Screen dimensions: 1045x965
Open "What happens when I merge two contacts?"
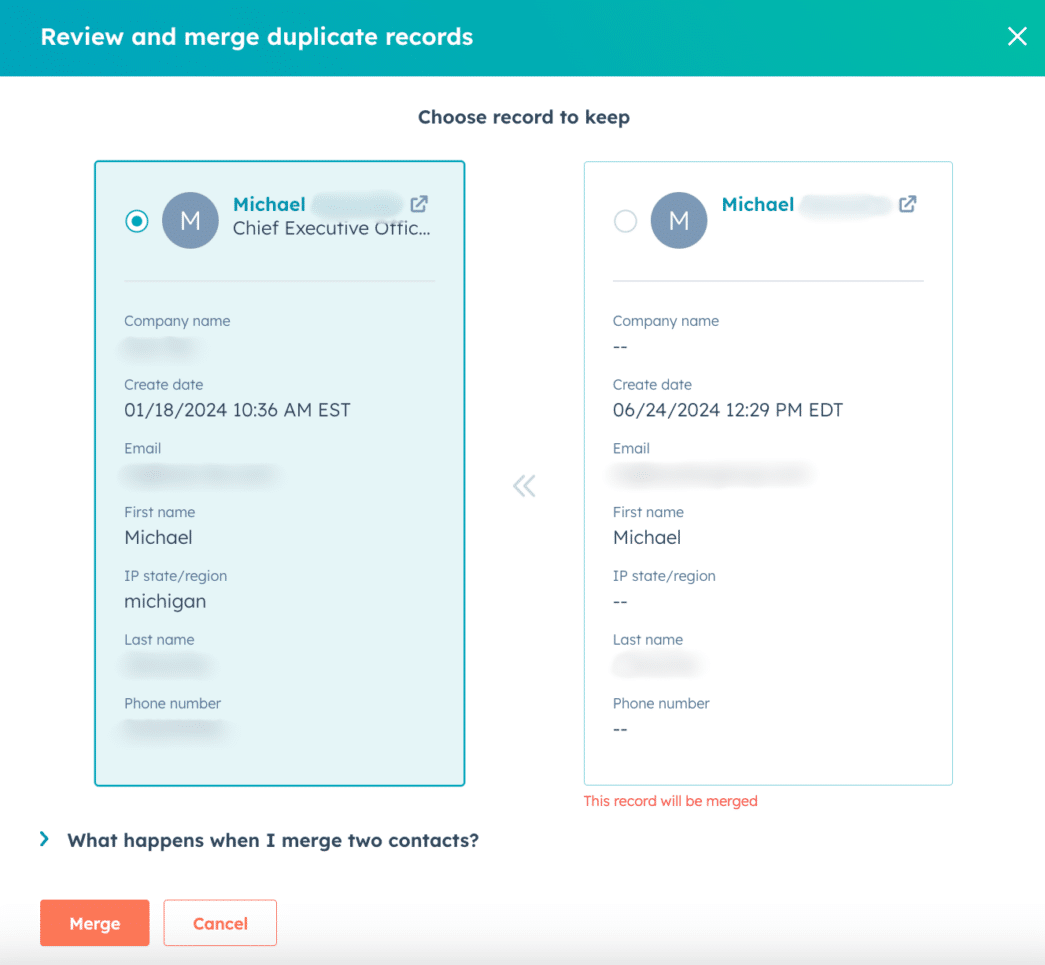point(272,841)
